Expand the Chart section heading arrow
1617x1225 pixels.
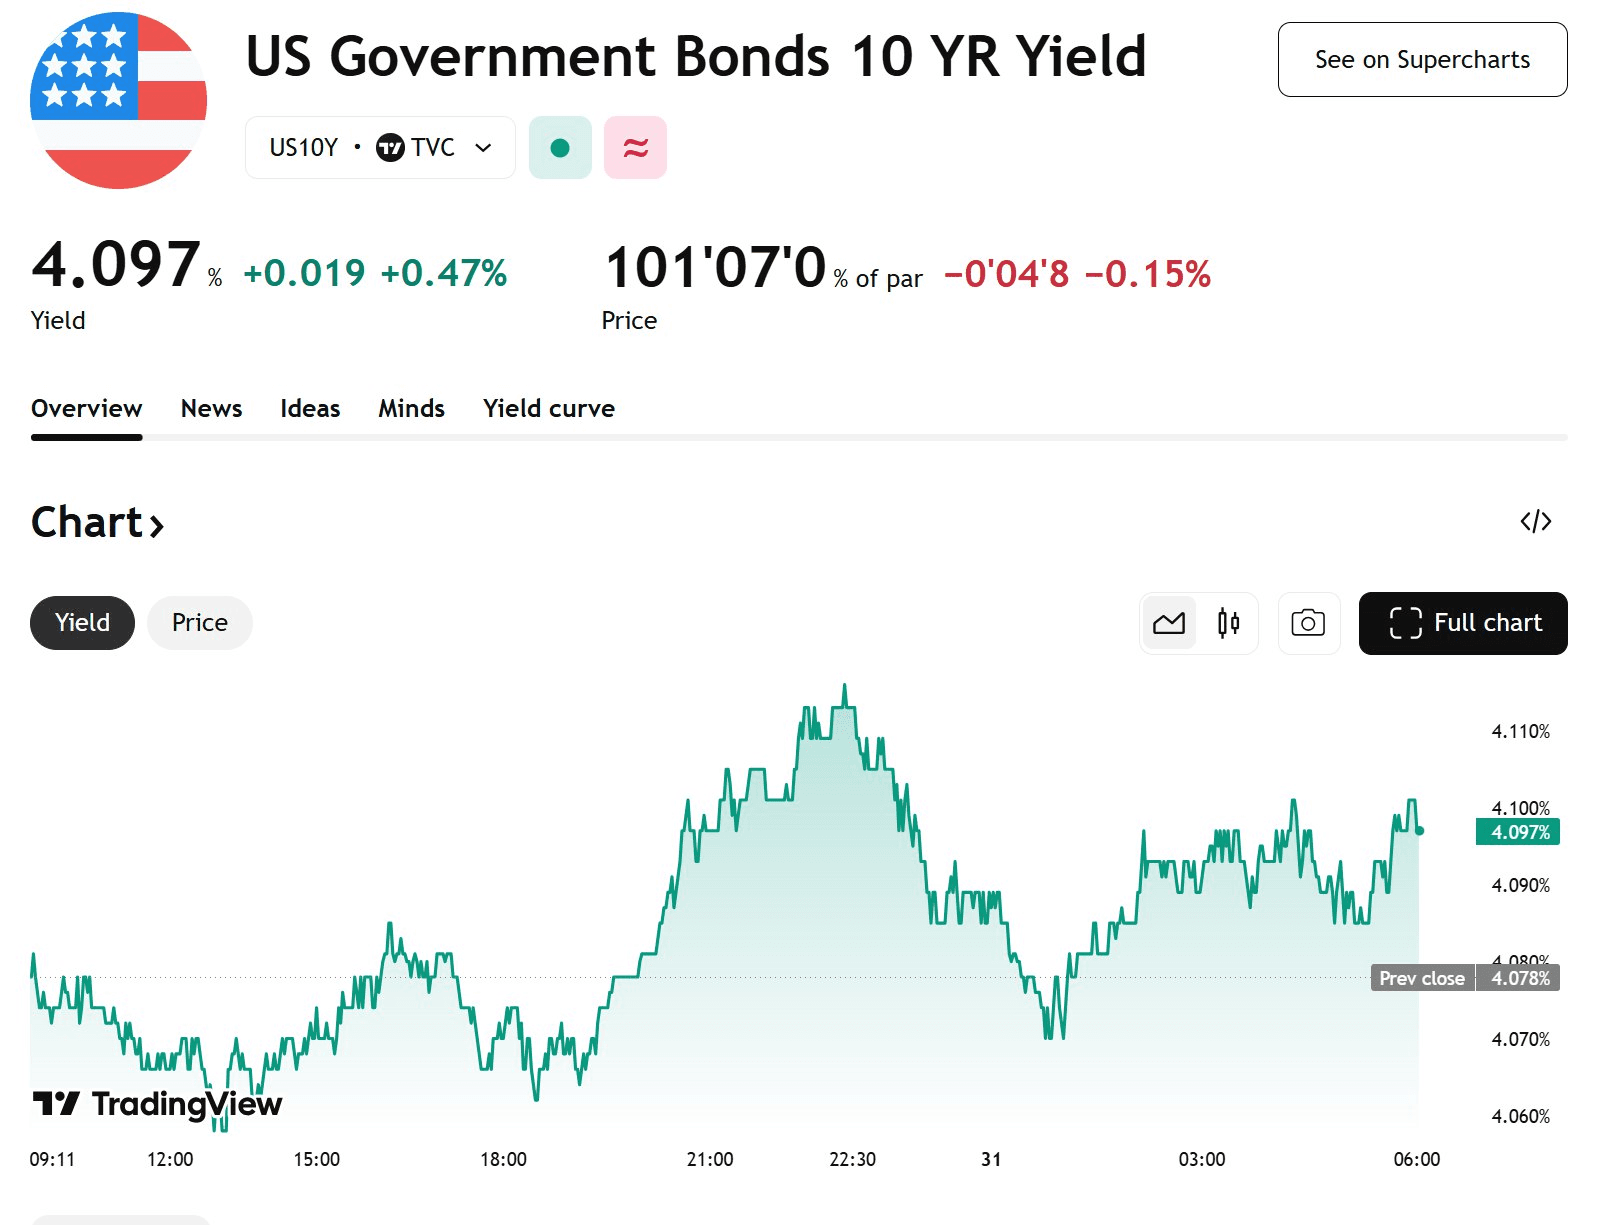point(156,524)
